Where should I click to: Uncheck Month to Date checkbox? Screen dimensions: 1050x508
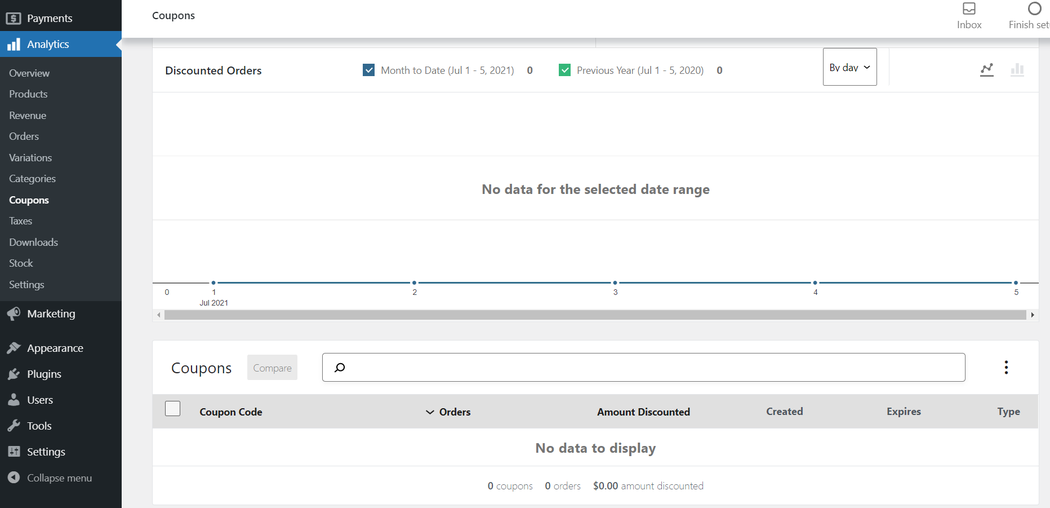click(x=368, y=70)
